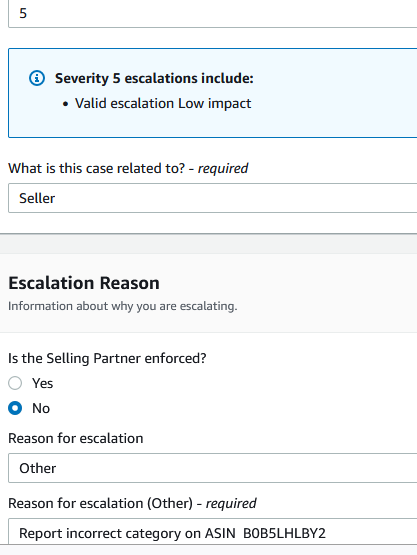Click 'Is the Selling Partner enforced?' question label
This screenshot has width=417, height=555.
[107, 358]
